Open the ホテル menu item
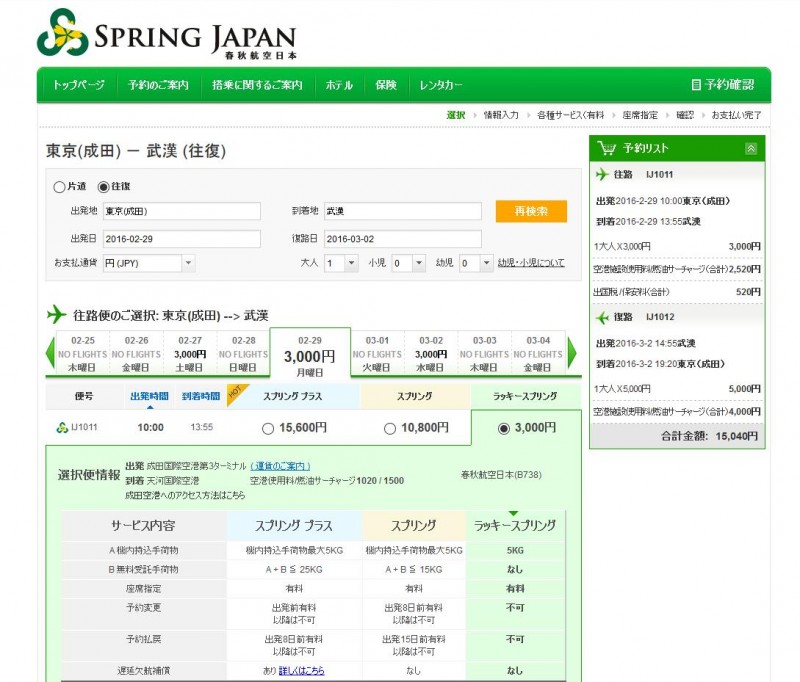Viewport: 800px width, 682px height. pyautogui.click(x=339, y=85)
